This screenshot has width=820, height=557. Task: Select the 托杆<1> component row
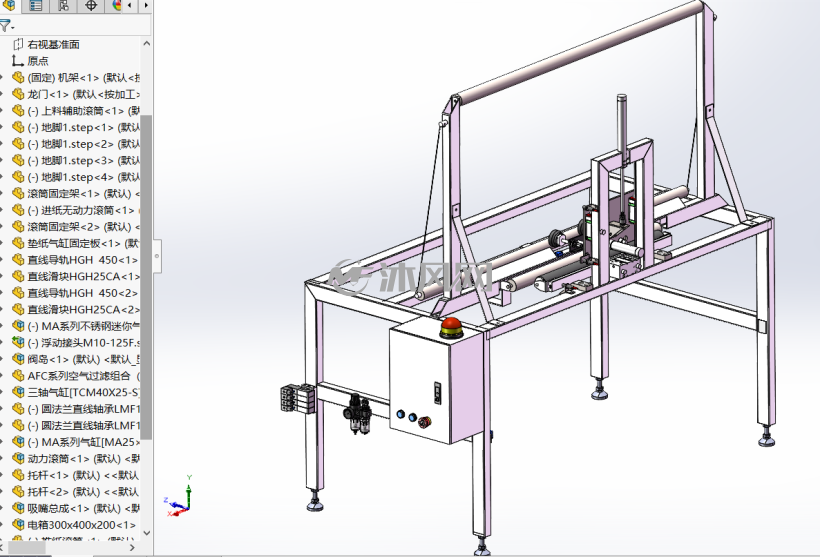(76, 475)
